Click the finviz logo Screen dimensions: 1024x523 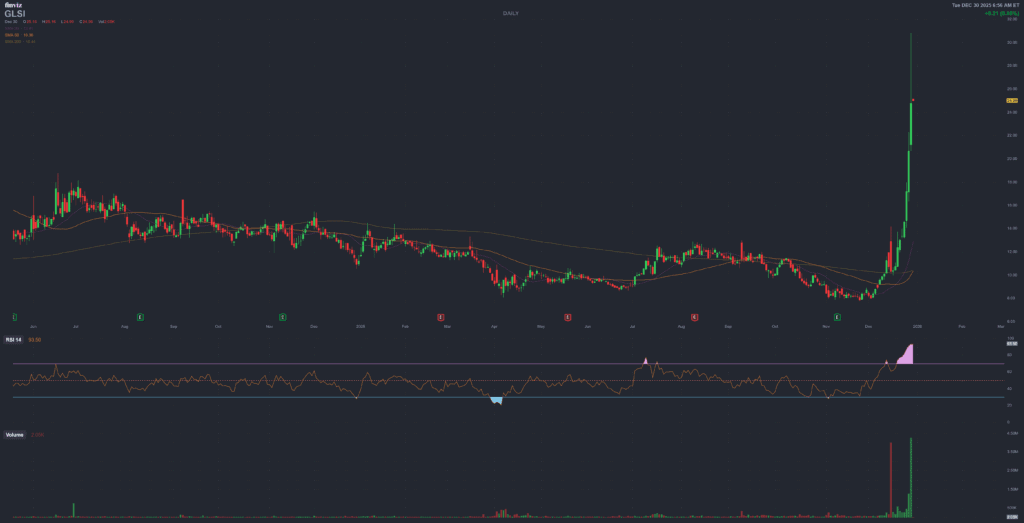coord(13,5)
